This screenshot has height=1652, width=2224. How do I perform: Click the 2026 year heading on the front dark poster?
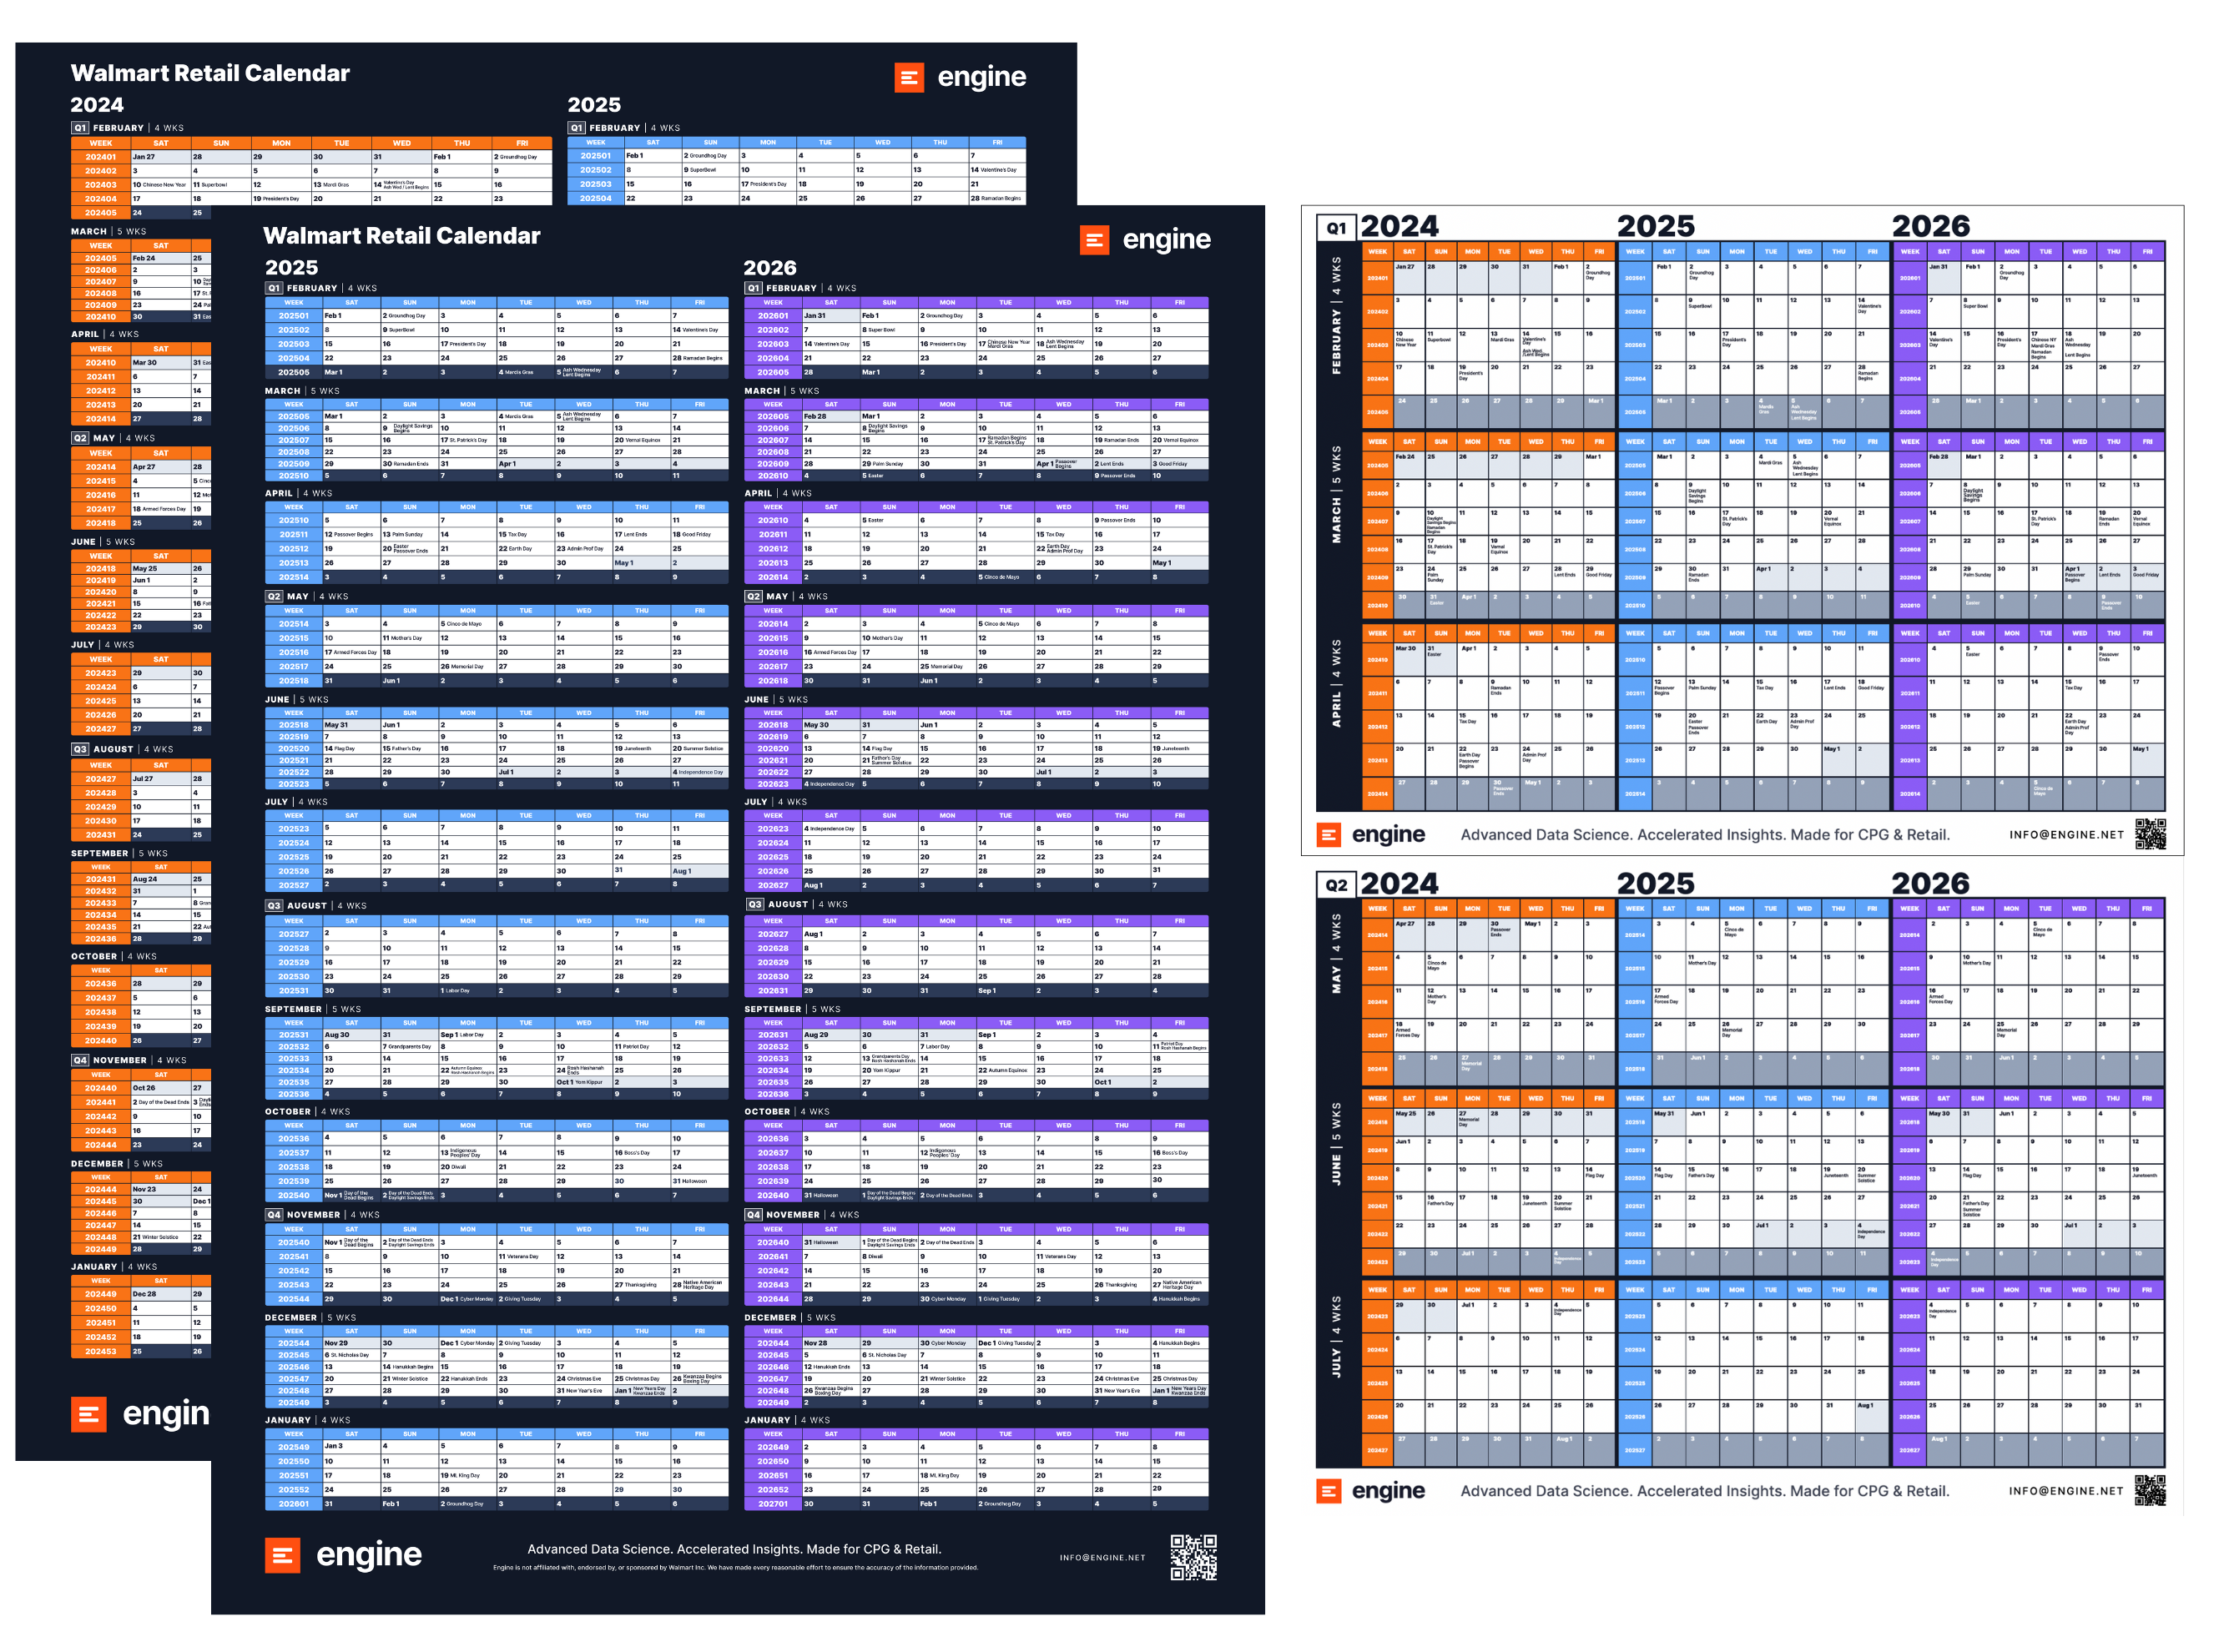pos(770,268)
